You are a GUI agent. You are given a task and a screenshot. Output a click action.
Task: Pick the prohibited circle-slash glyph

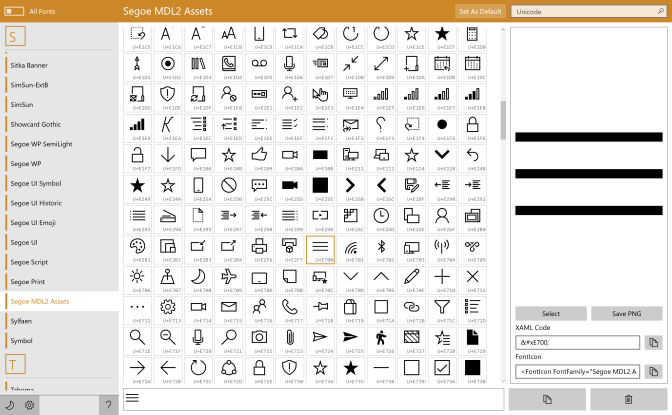click(229, 189)
